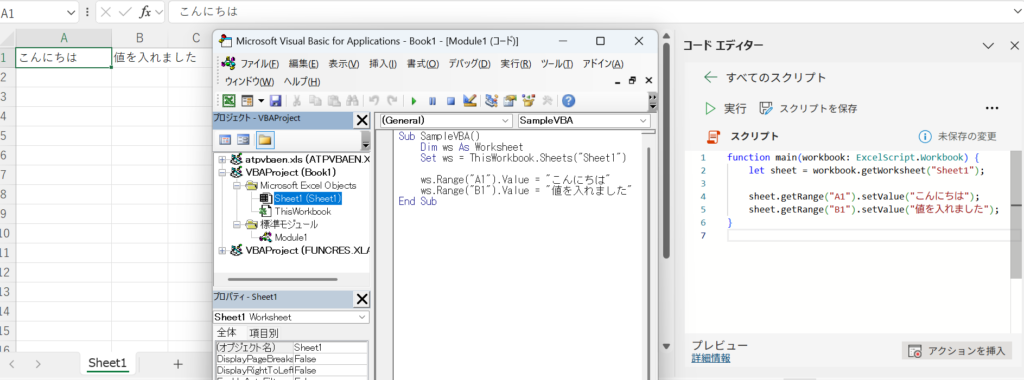The height and width of the screenshot is (380, 1024).
Task: Click the blue Help question mark icon
Action: coord(568,101)
